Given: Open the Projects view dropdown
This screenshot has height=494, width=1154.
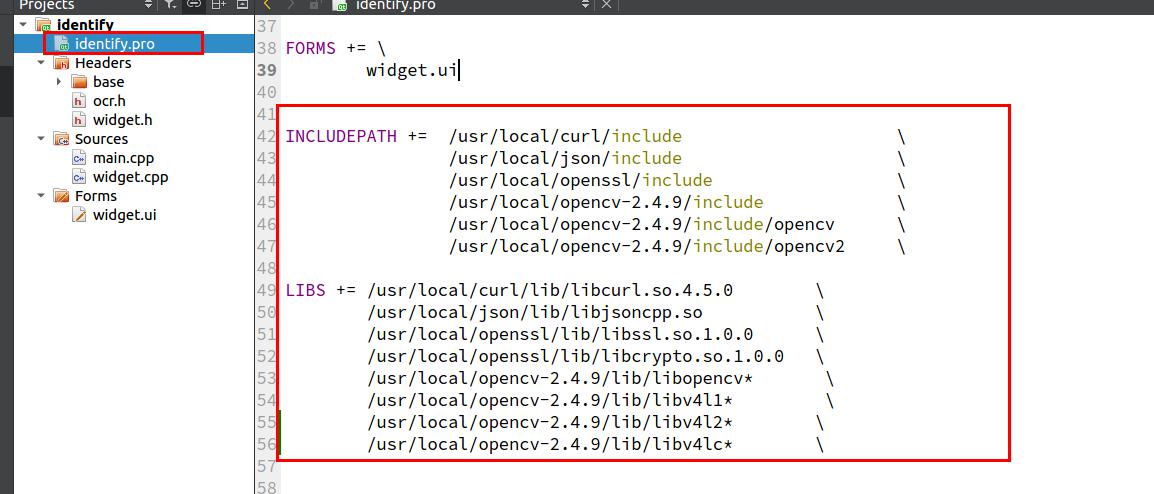Looking at the screenshot, I should coord(148,4).
